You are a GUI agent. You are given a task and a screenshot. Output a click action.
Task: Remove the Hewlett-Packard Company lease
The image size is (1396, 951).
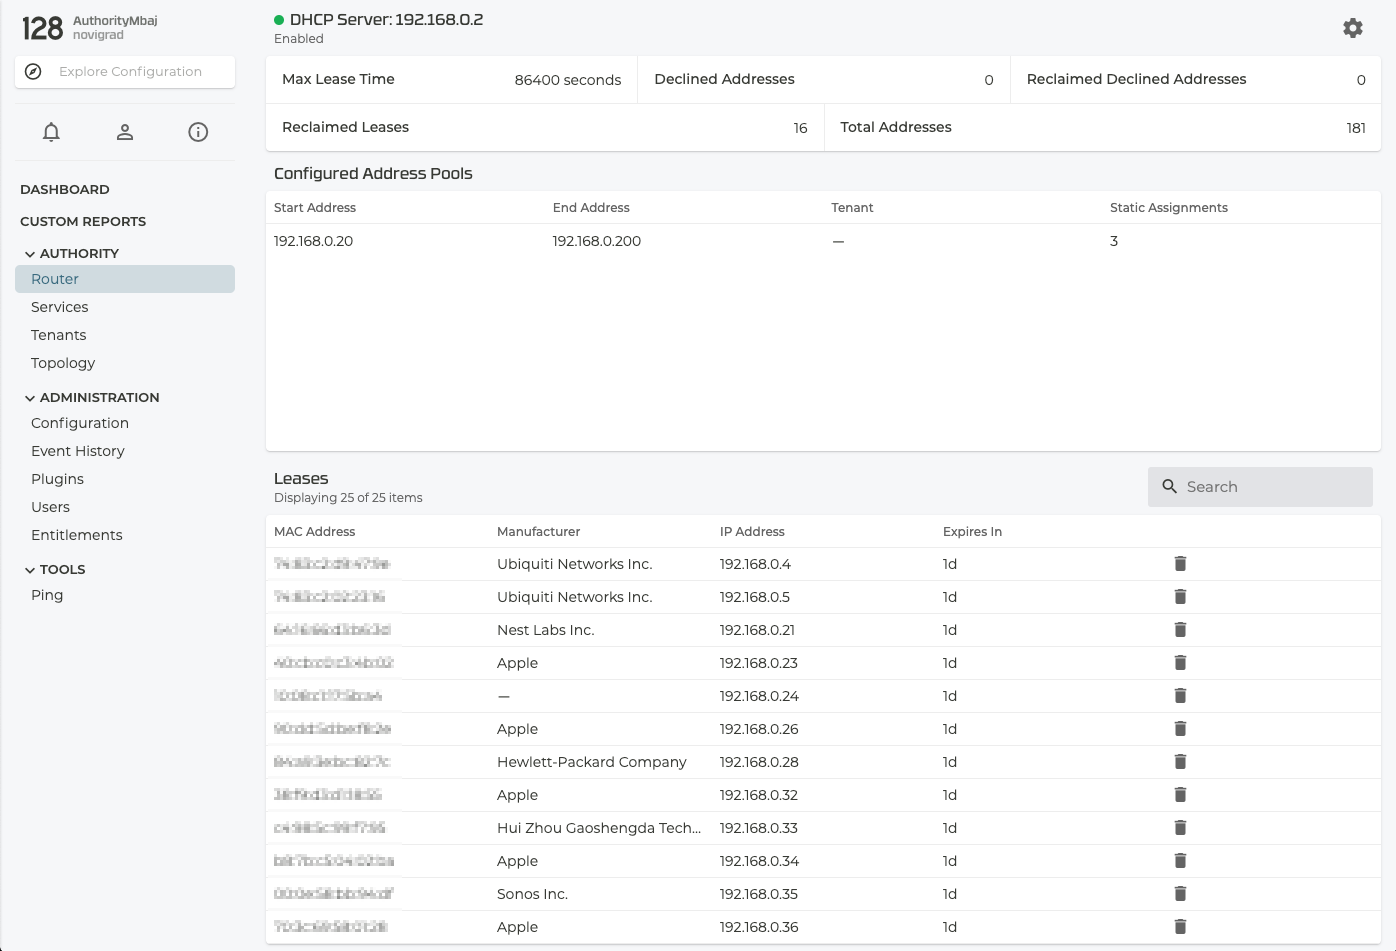coord(1180,762)
